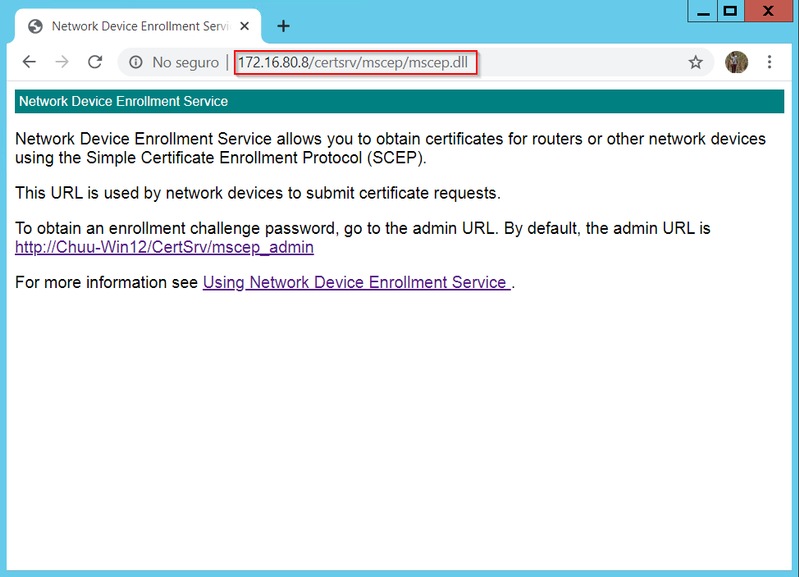Maximize the browser window
Image resolution: width=799 pixels, height=577 pixels.
730,11
